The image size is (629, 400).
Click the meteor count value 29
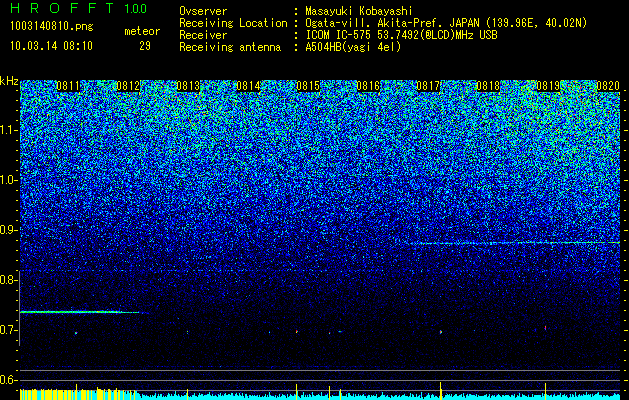pos(145,46)
